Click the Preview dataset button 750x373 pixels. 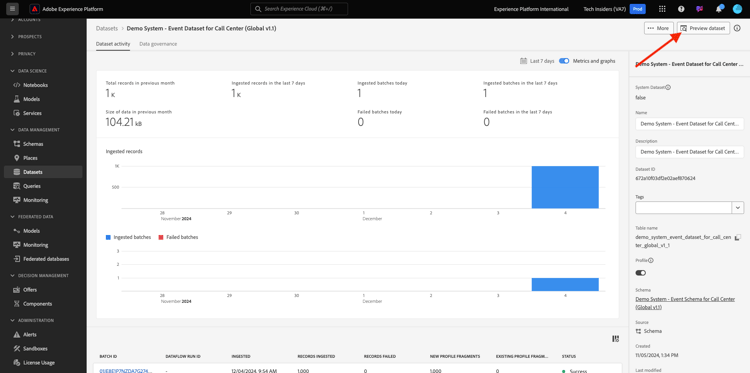point(704,28)
